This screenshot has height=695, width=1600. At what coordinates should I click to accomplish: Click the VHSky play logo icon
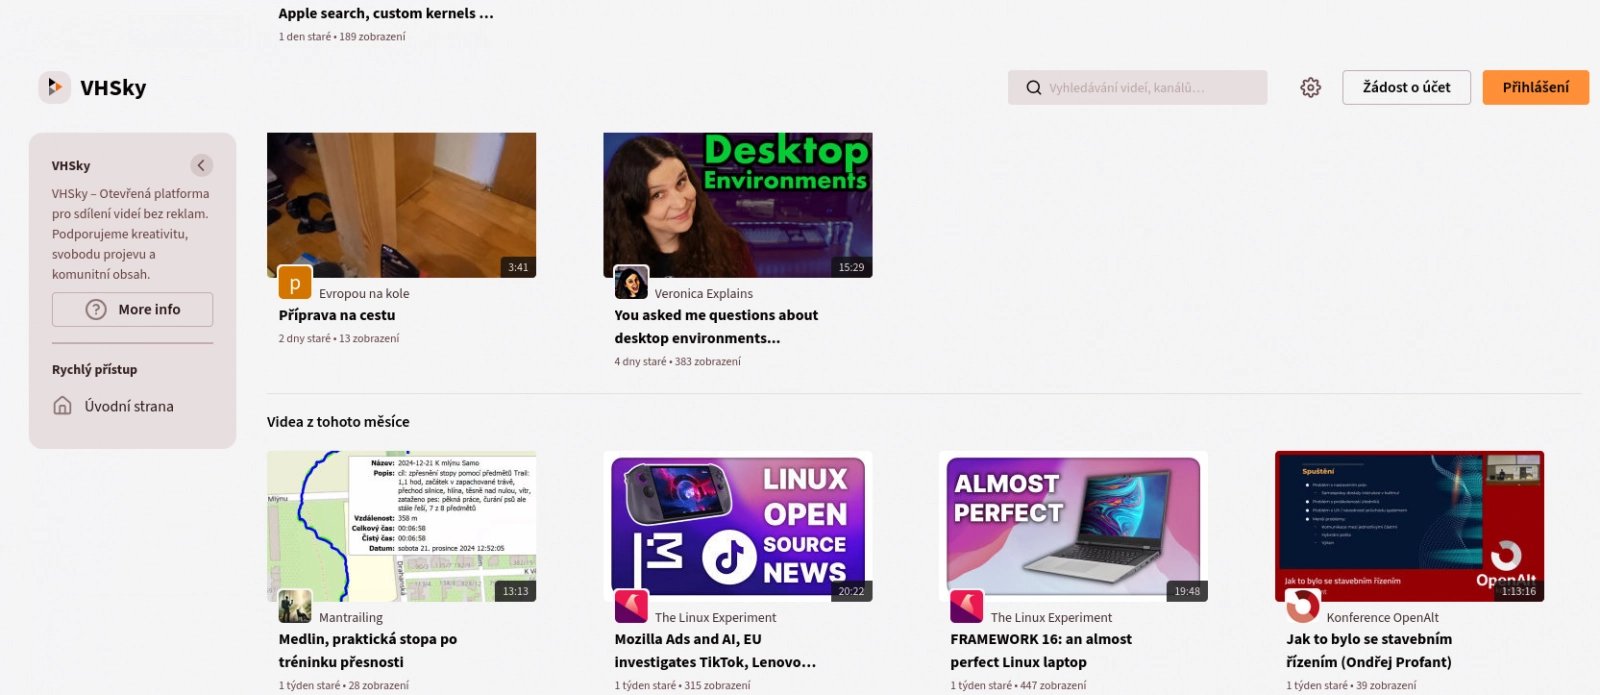pos(55,87)
